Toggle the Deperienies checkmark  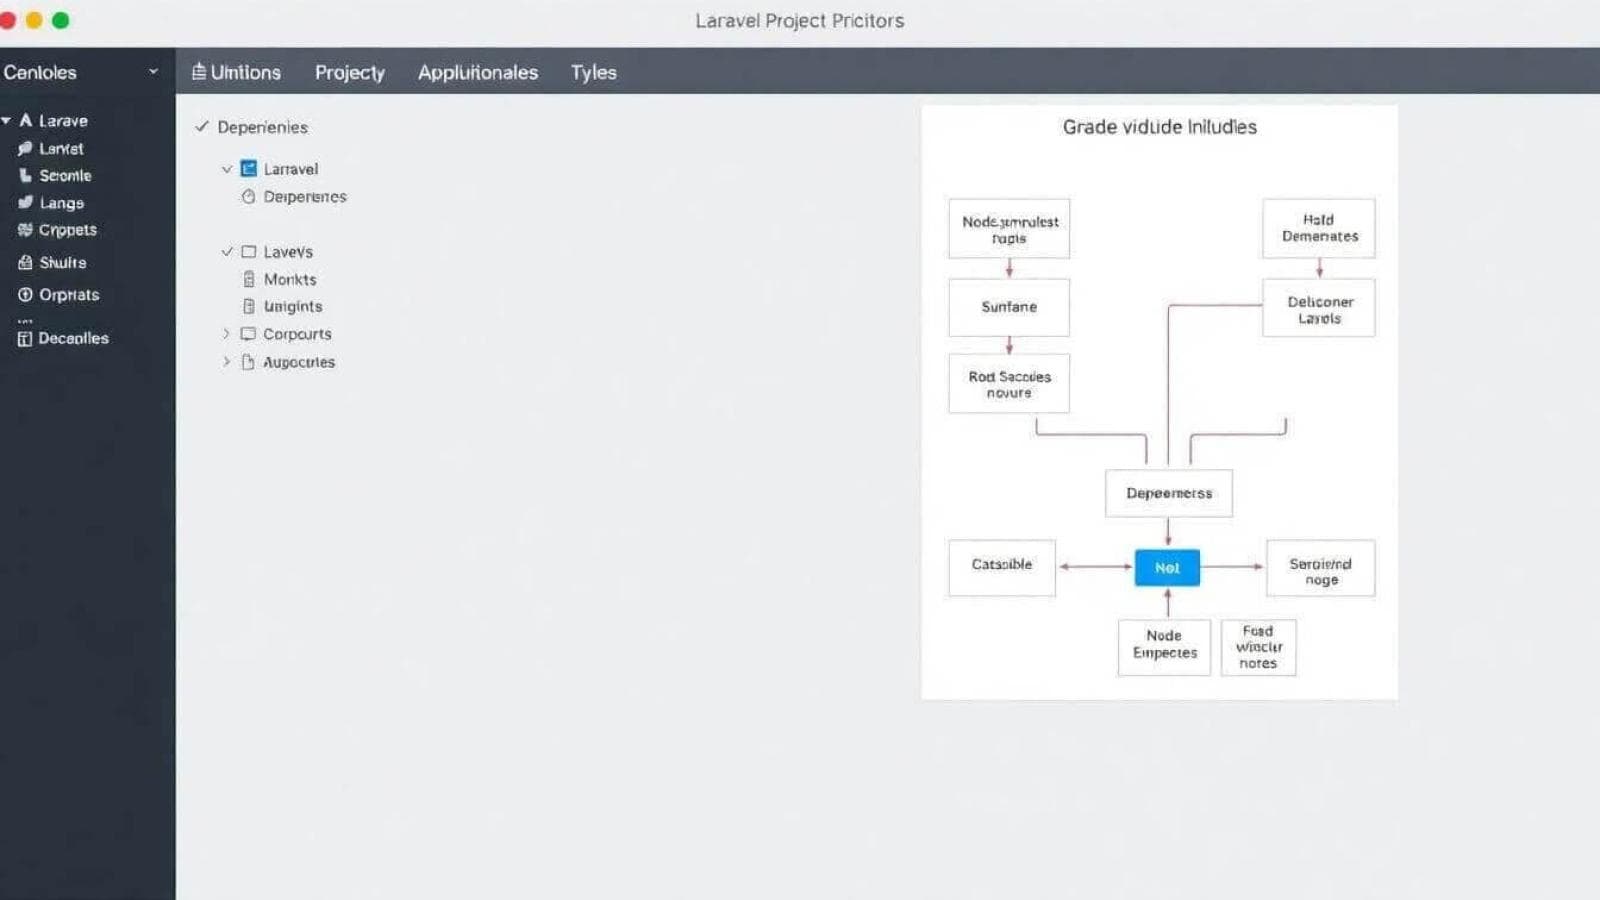pyautogui.click(x=202, y=126)
